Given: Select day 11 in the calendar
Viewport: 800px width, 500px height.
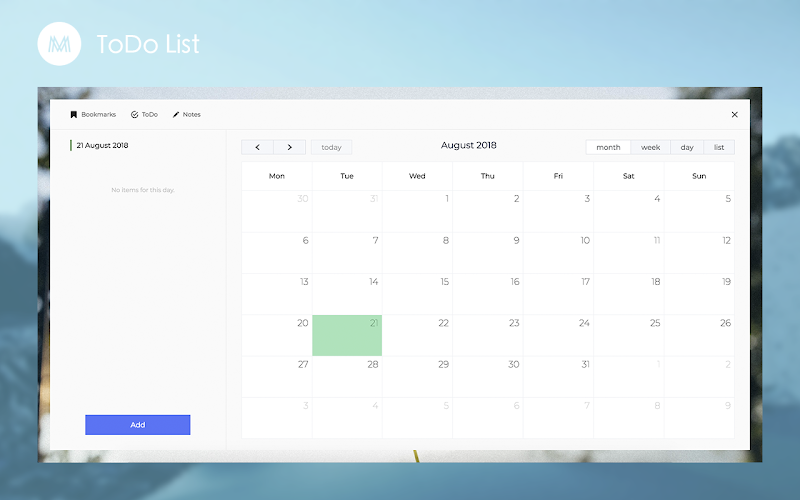Looking at the screenshot, I should pyautogui.click(x=629, y=253).
